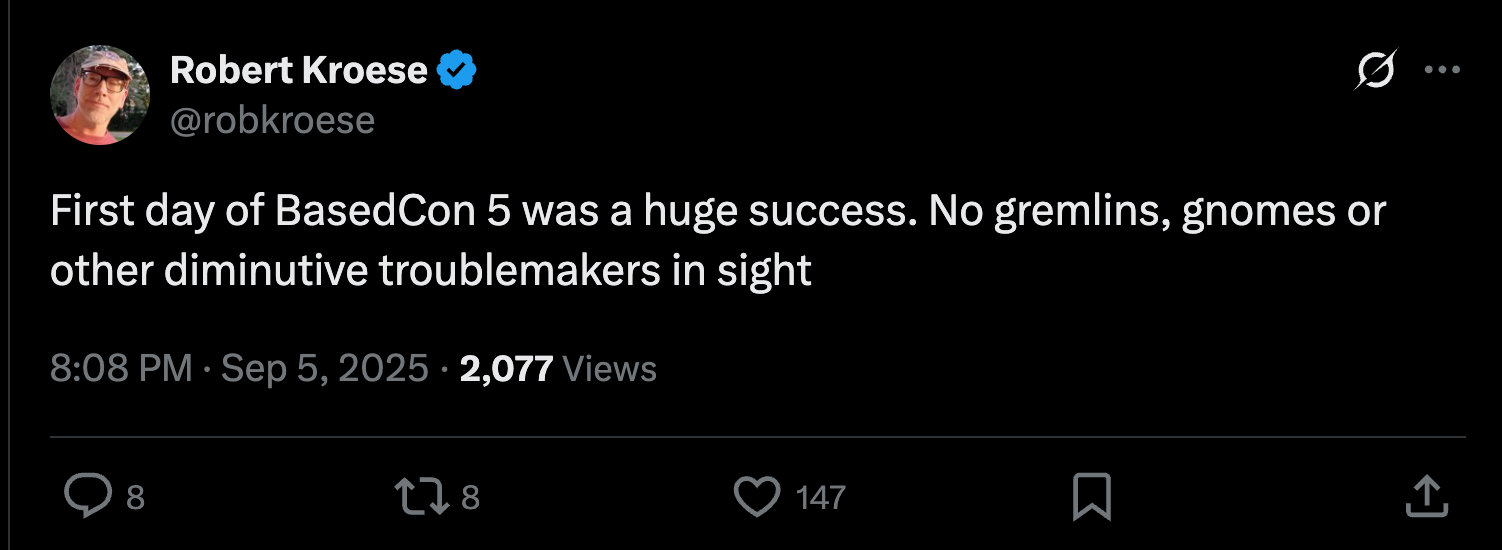Bookmark this tweet
This screenshot has height=550, width=1502.
pyautogui.click(x=1091, y=496)
